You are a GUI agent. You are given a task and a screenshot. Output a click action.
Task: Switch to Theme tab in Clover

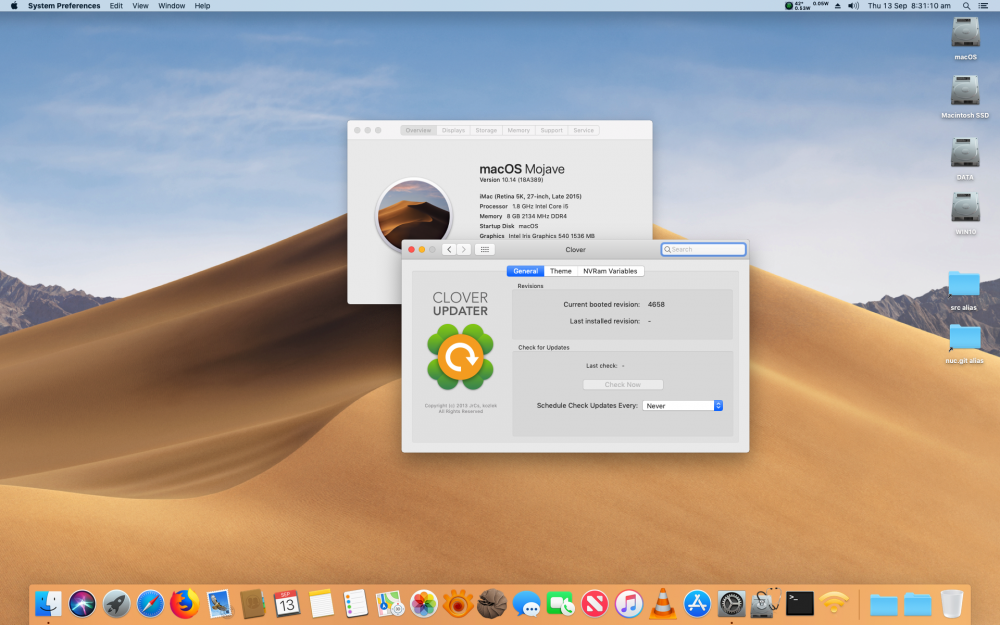tap(561, 271)
